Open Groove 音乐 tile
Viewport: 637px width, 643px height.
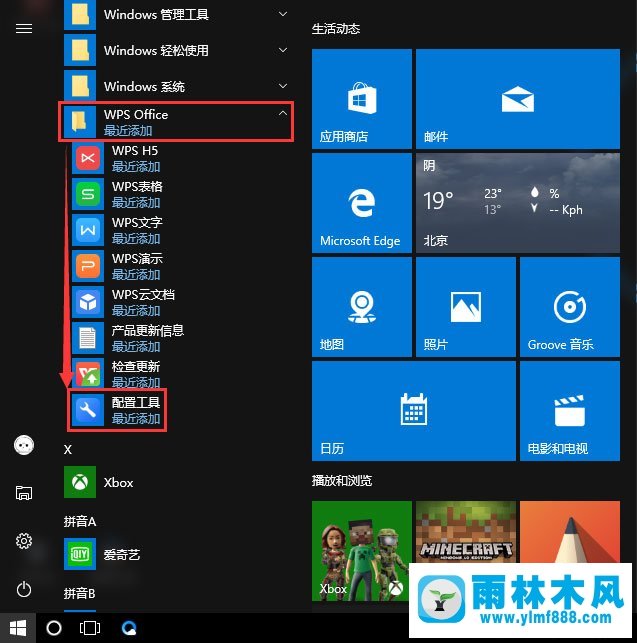coord(570,307)
